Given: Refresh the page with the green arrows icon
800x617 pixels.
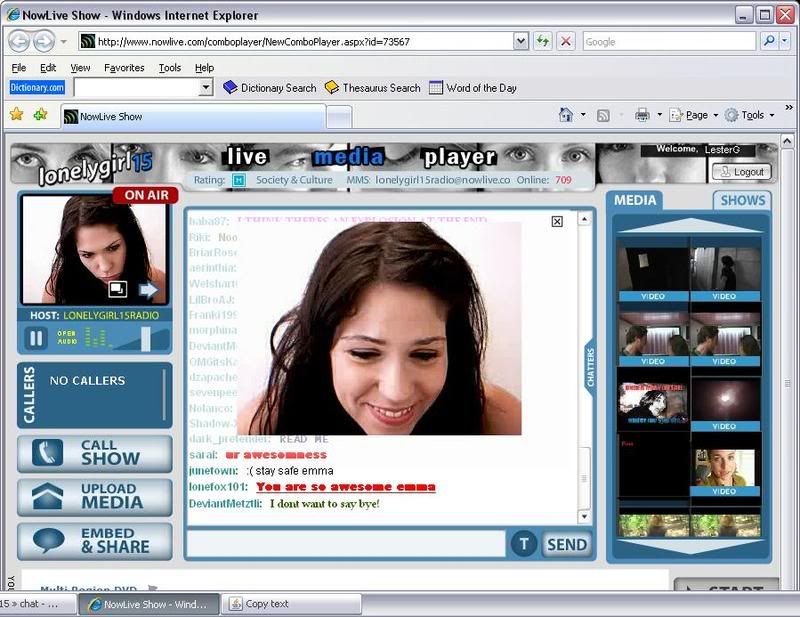Looking at the screenshot, I should point(543,41).
